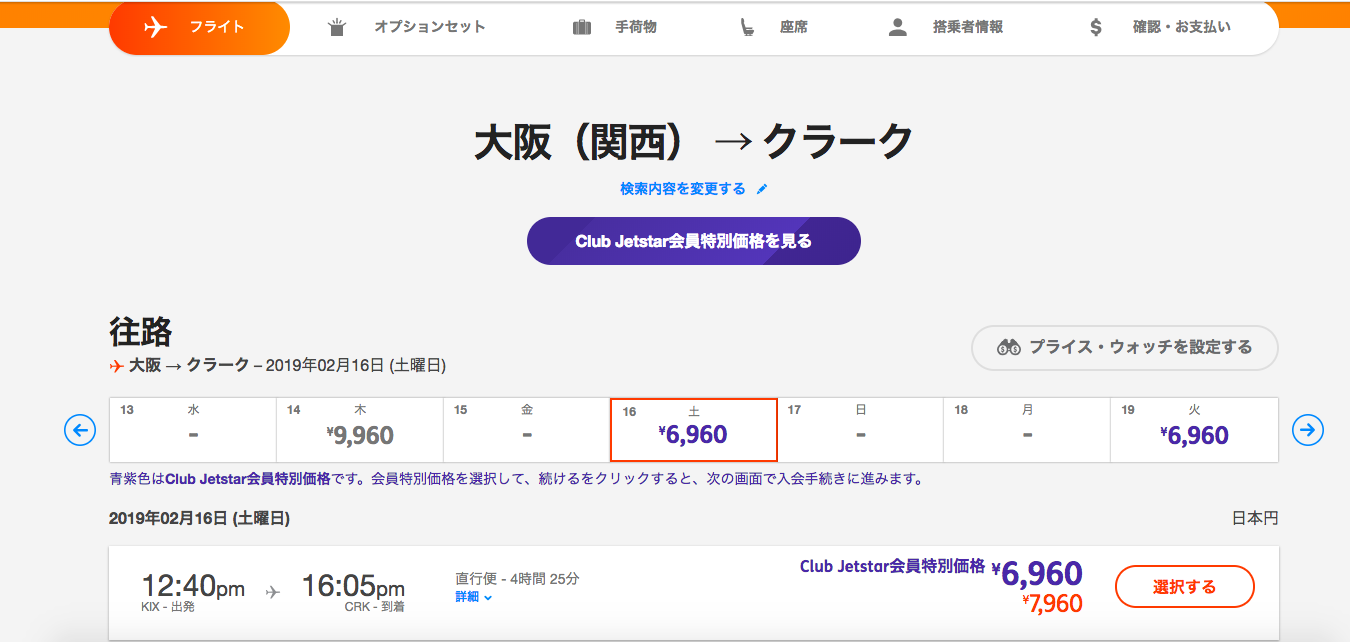Click the 2019年02月16日 (土曜日) date header above flight

pos(200,518)
